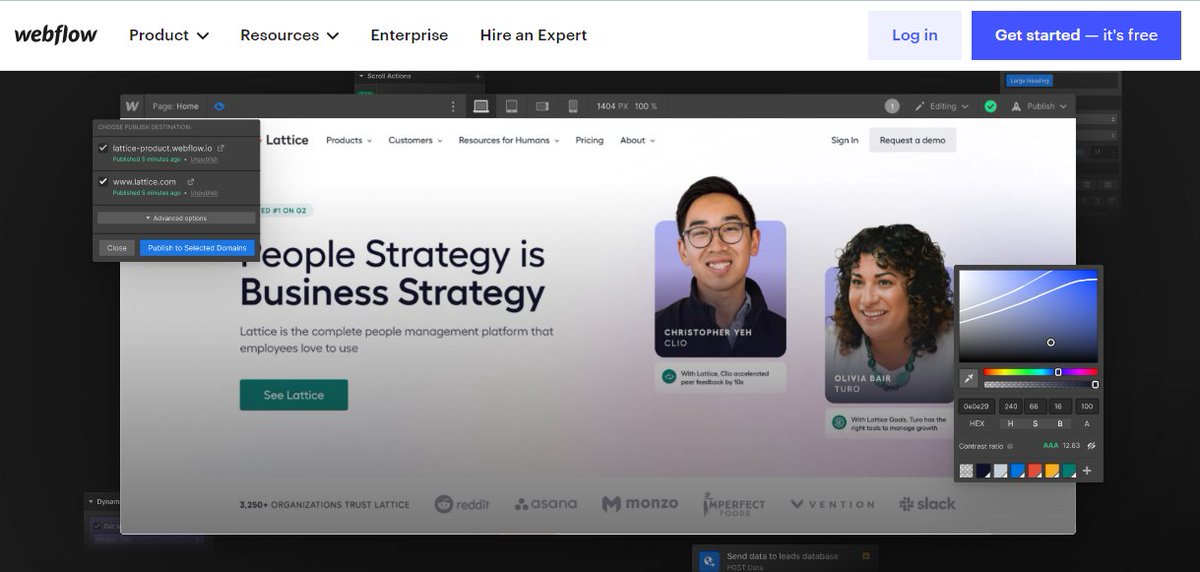Select the yellow color swatch
This screenshot has height=572, width=1200.
[1052, 471]
